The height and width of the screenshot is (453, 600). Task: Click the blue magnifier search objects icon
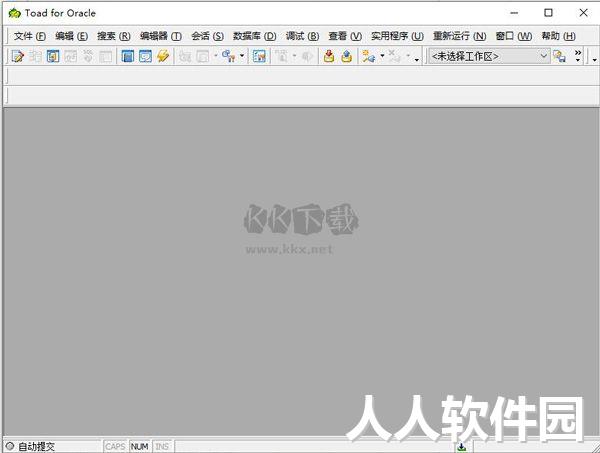[229, 56]
